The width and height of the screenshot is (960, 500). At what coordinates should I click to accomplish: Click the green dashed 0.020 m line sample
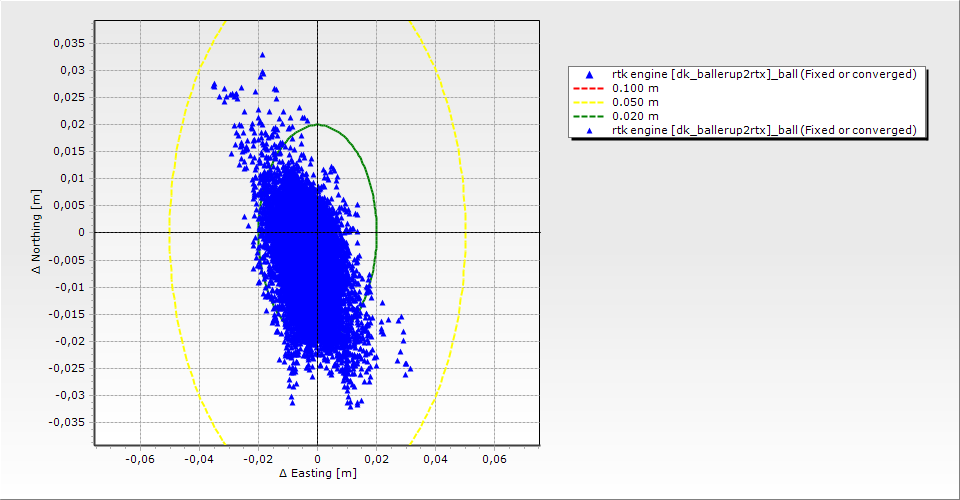pos(588,117)
